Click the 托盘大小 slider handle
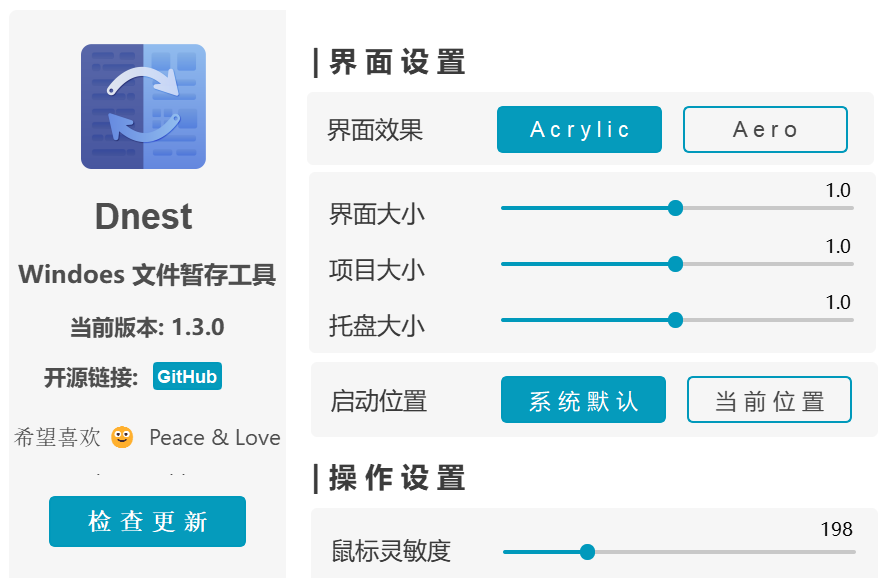Image resolution: width=883 pixels, height=578 pixels. click(675, 320)
